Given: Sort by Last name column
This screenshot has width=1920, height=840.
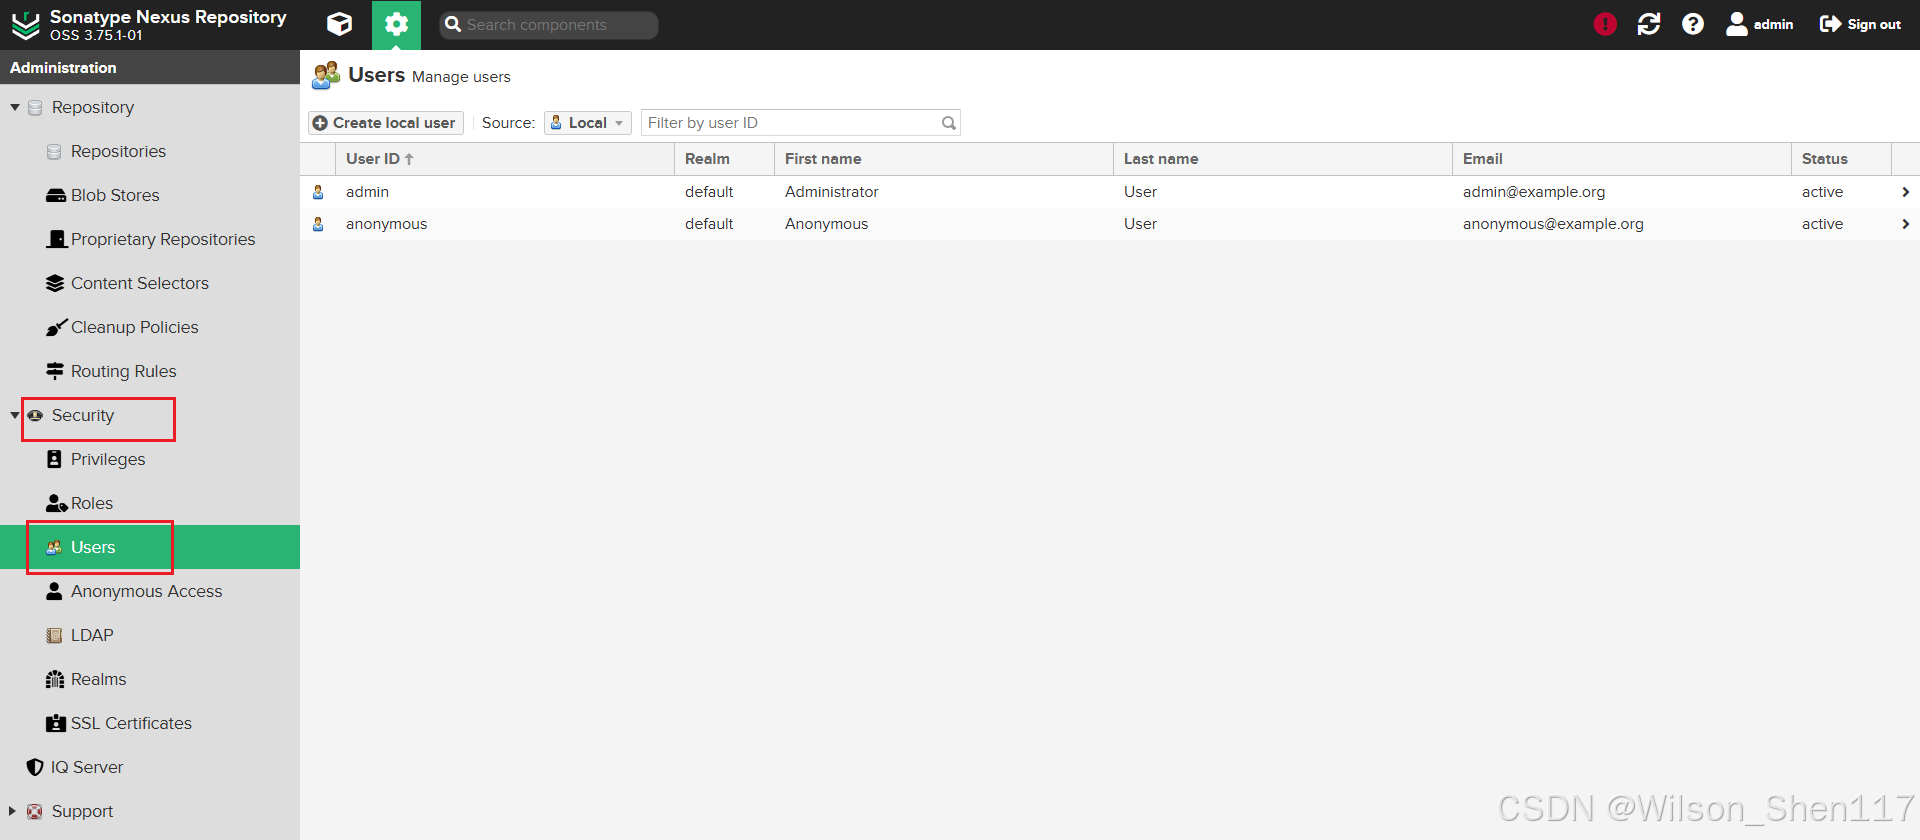Looking at the screenshot, I should click(1282, 159).
